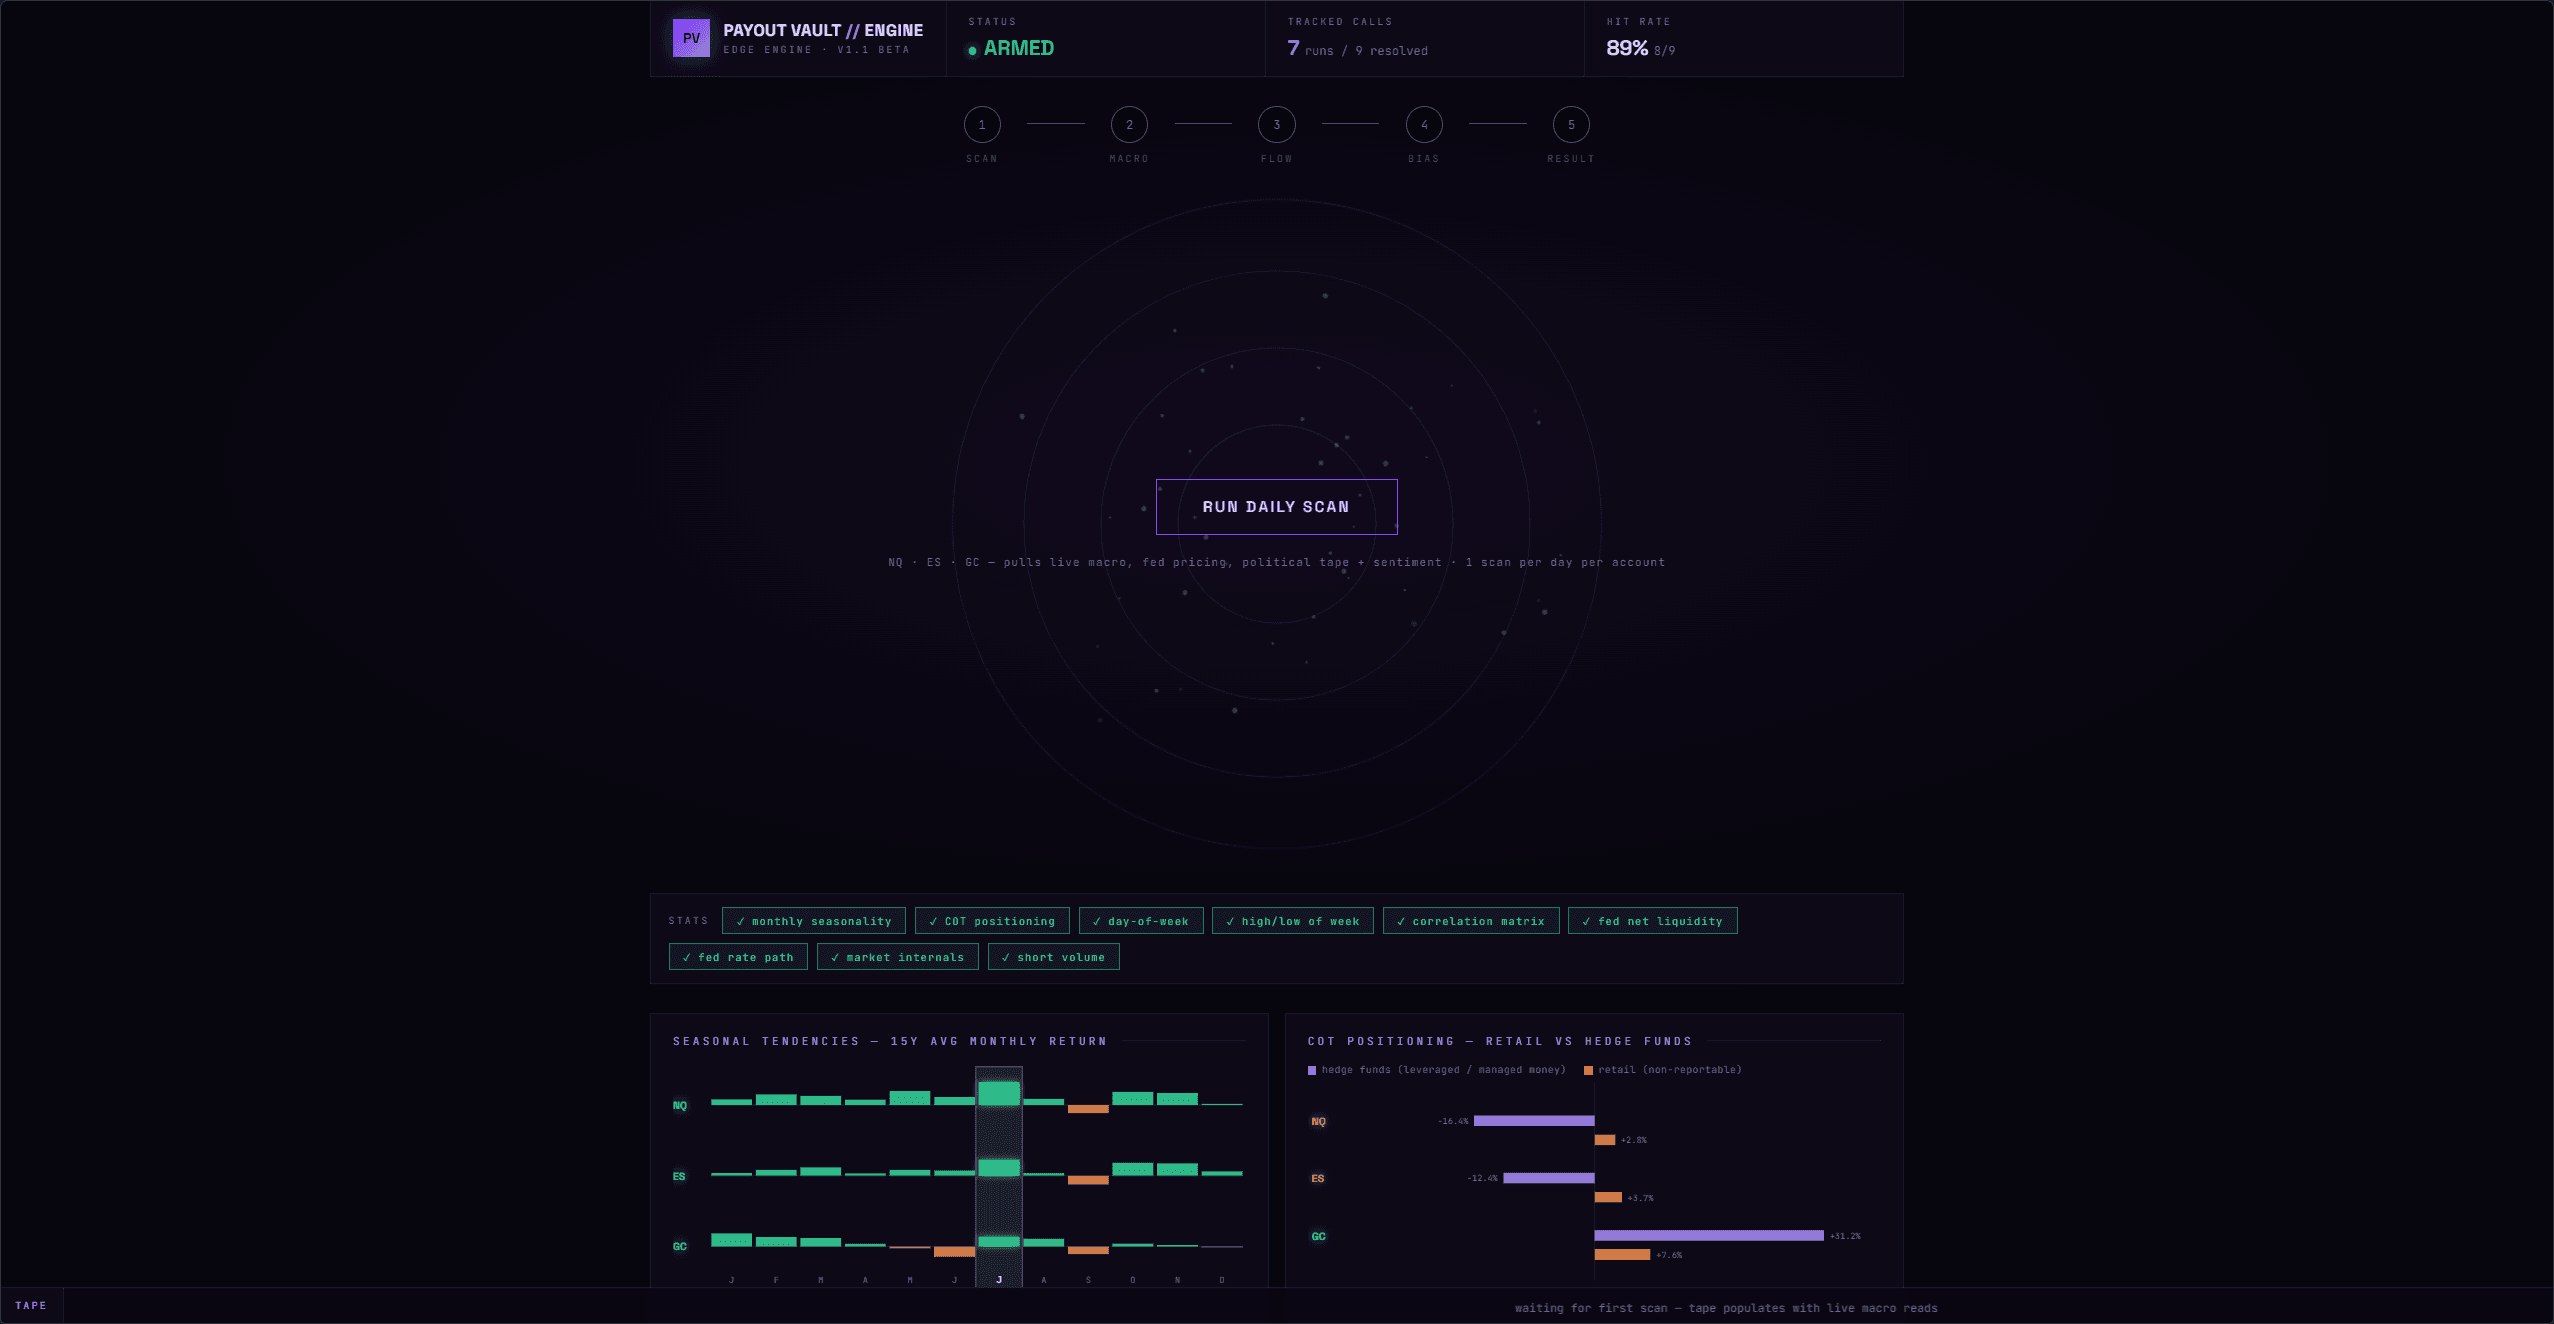This screenshot has height=1324, width=2554.
Task: Click the GC retail +7.6% bar
Action: coord(1622,1255)
